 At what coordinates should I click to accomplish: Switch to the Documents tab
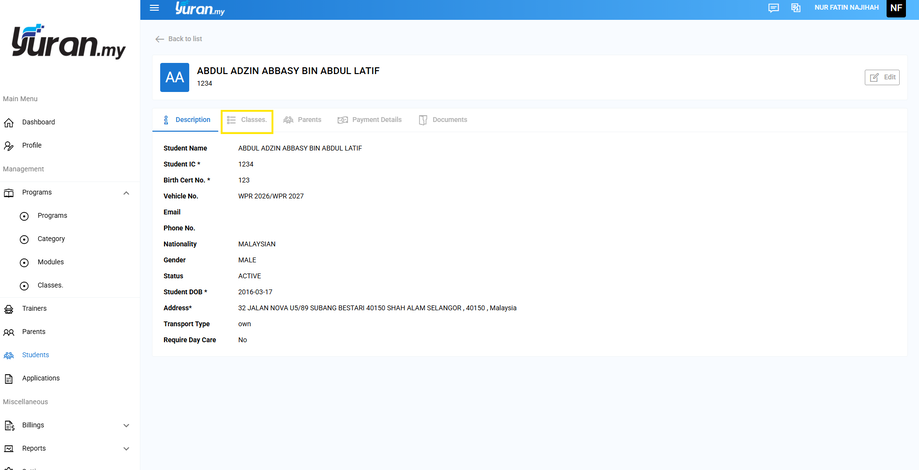443,120
